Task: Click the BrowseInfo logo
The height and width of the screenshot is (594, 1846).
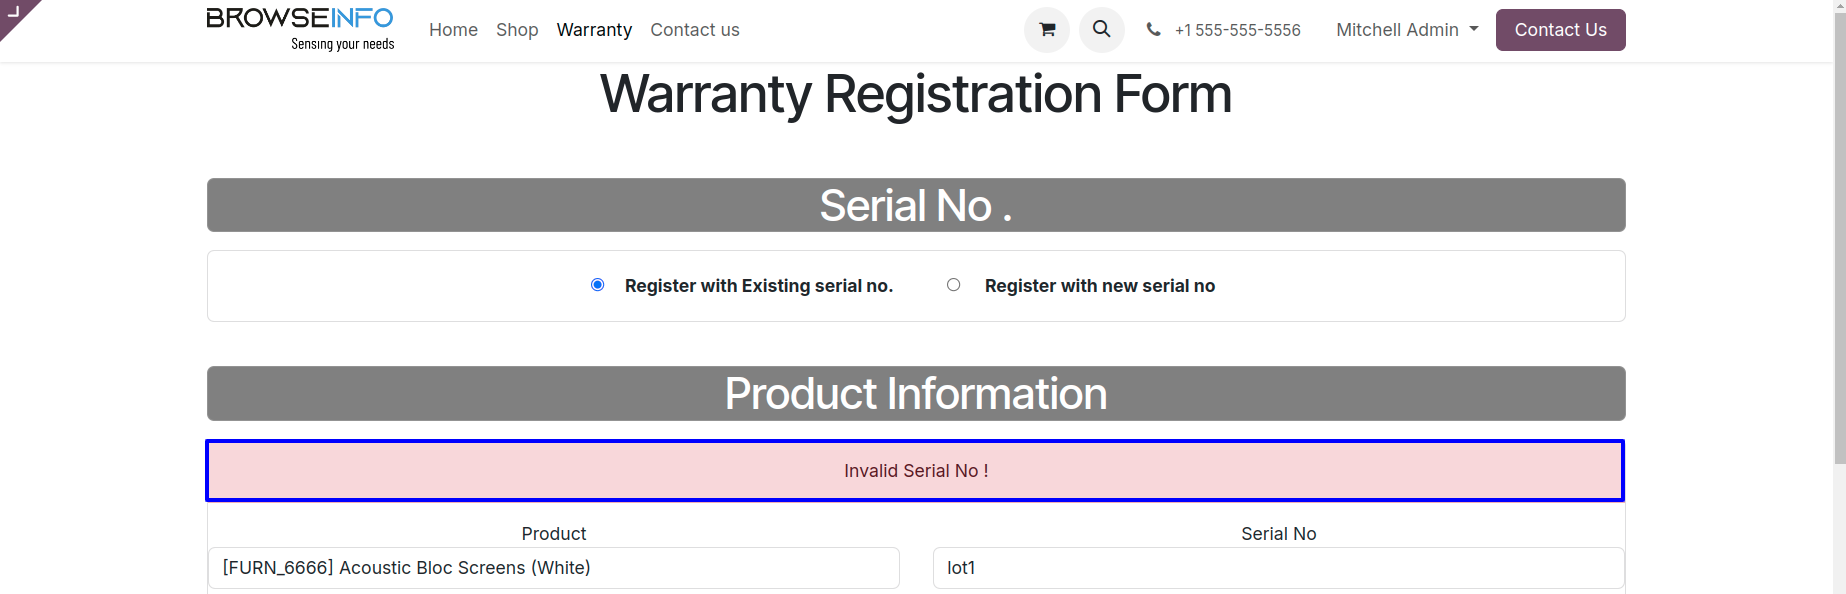Action: [x=300, y=29]
